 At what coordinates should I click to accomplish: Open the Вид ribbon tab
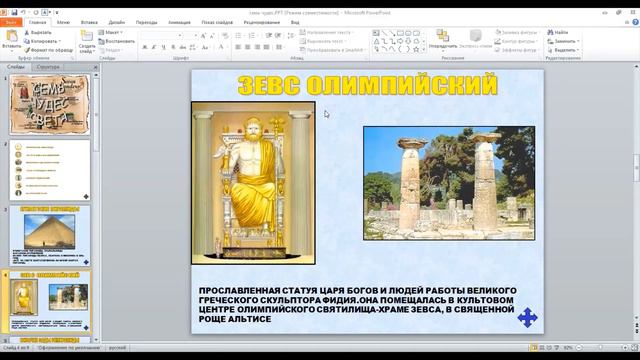coord(295,22)
